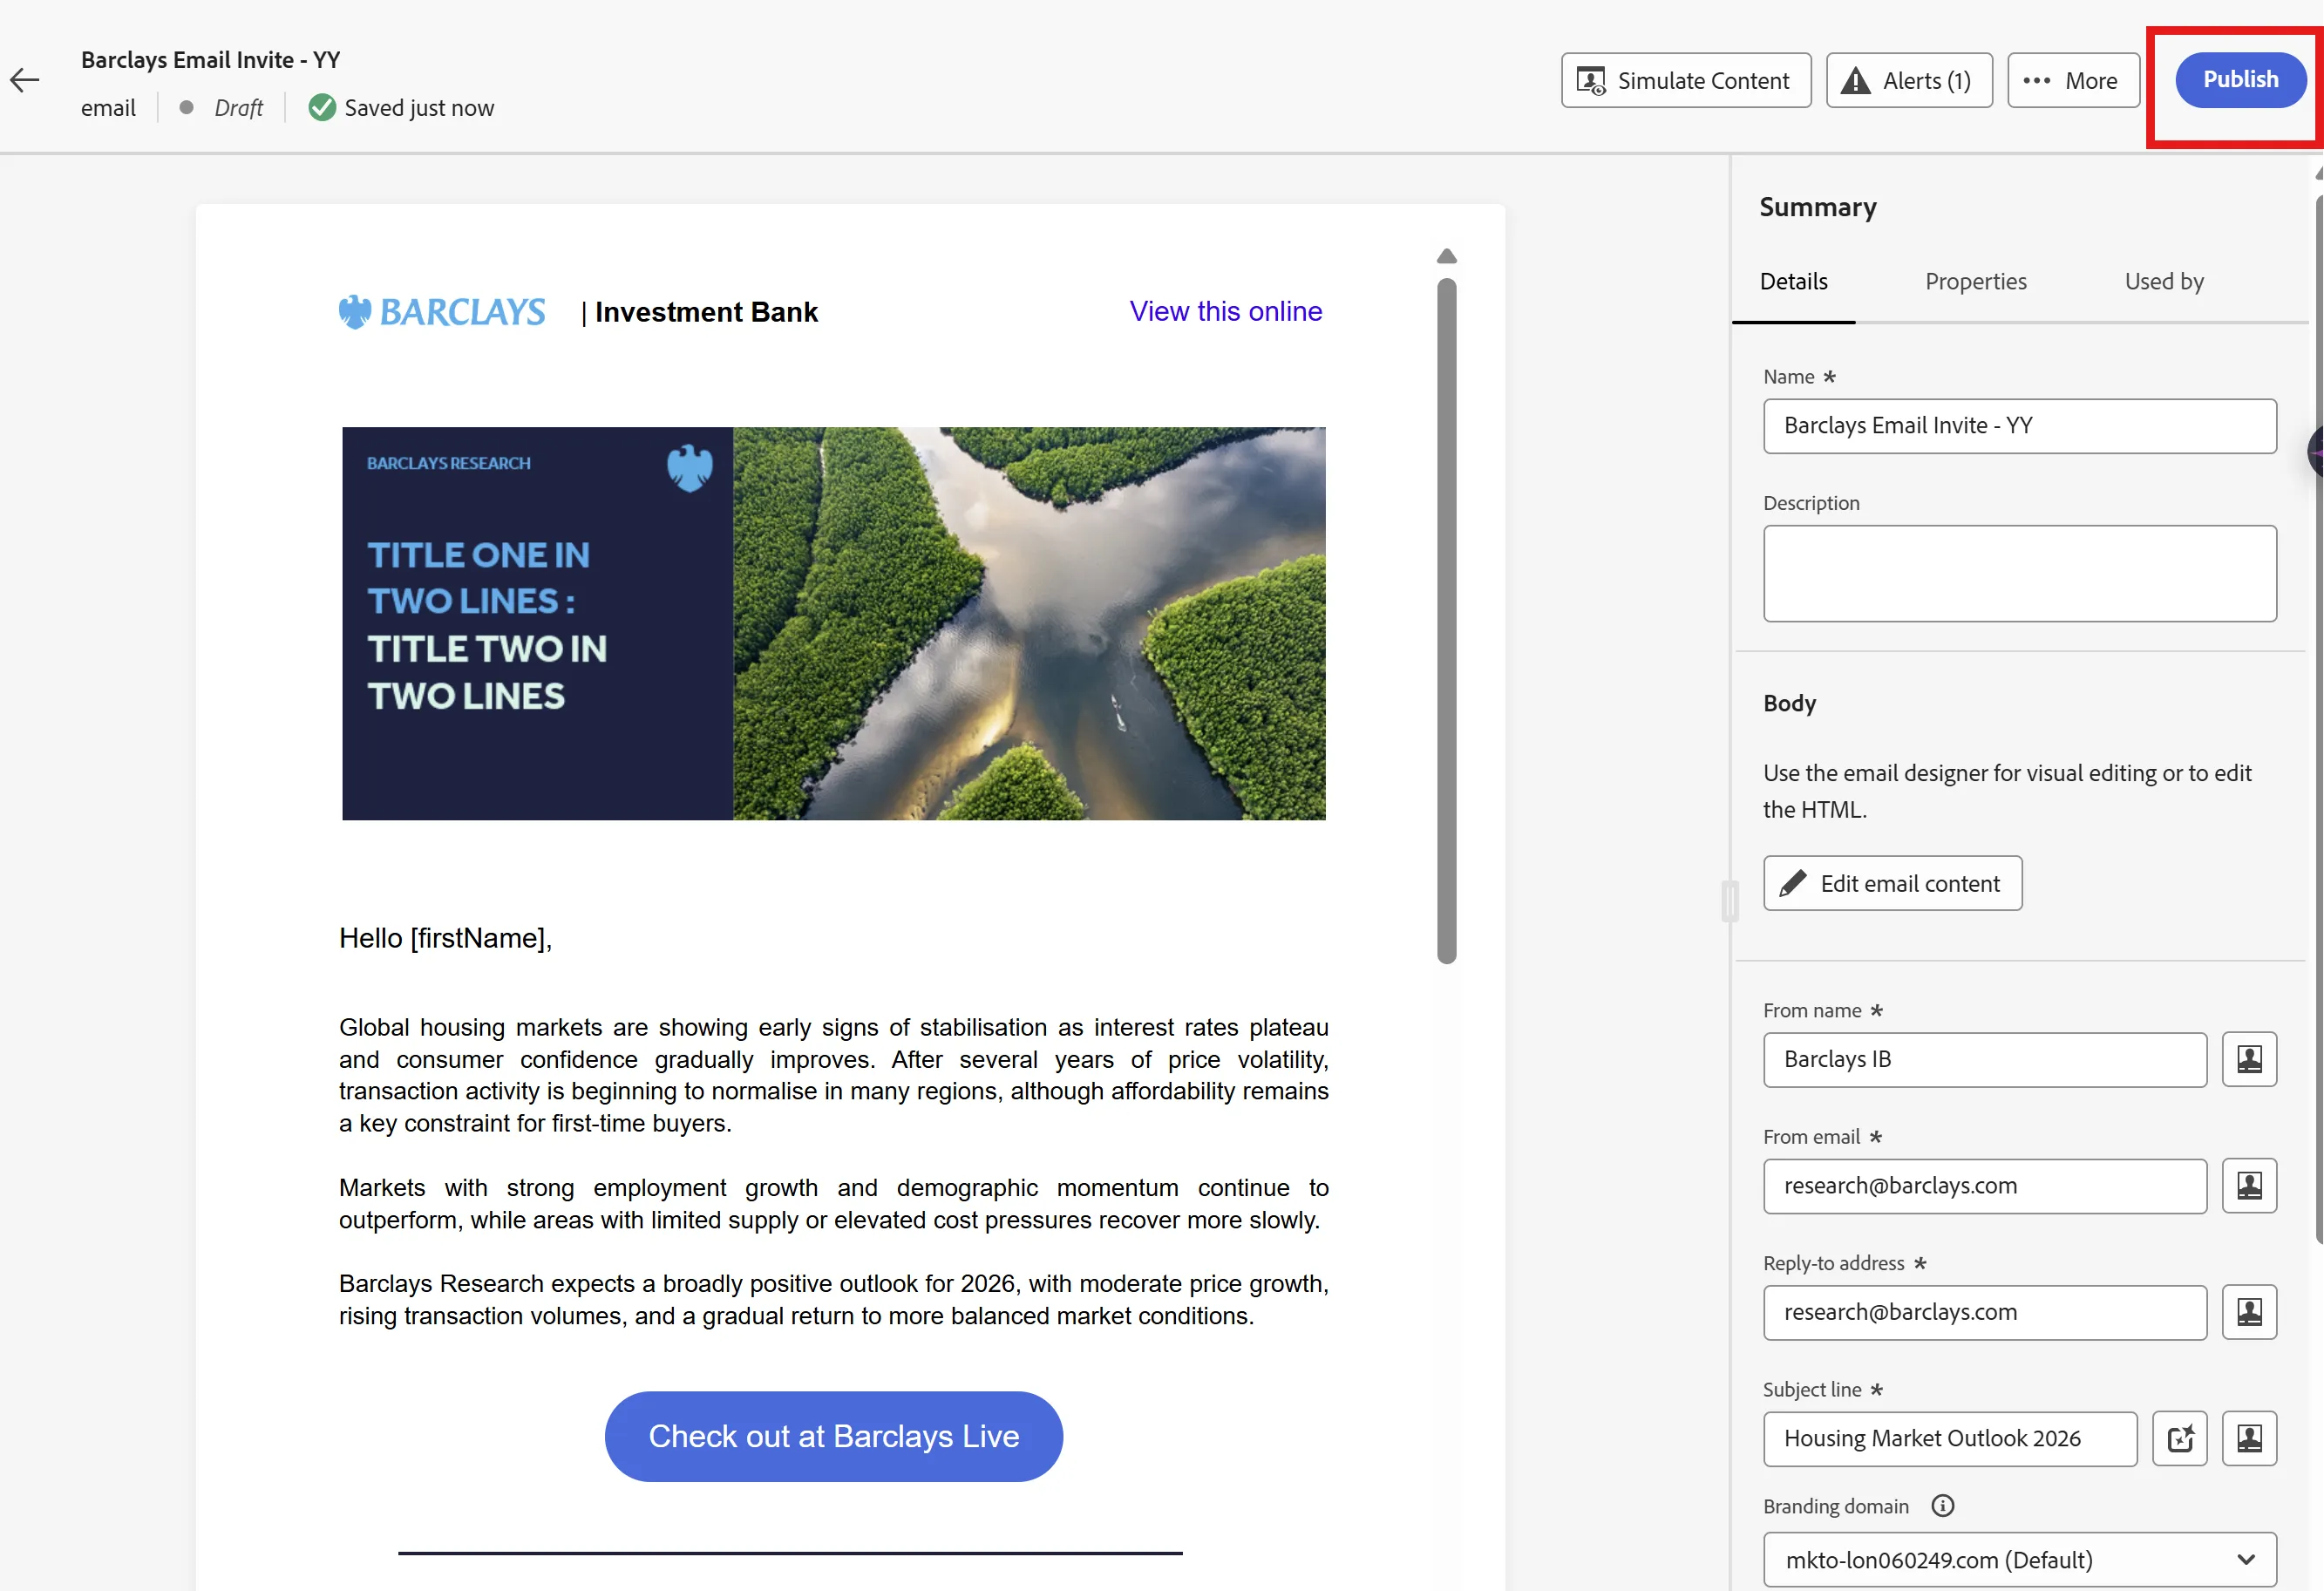This screenshot has width=2324, height=1591.
Task: Click the Simulate Content button
Action: coord(1686,81)
